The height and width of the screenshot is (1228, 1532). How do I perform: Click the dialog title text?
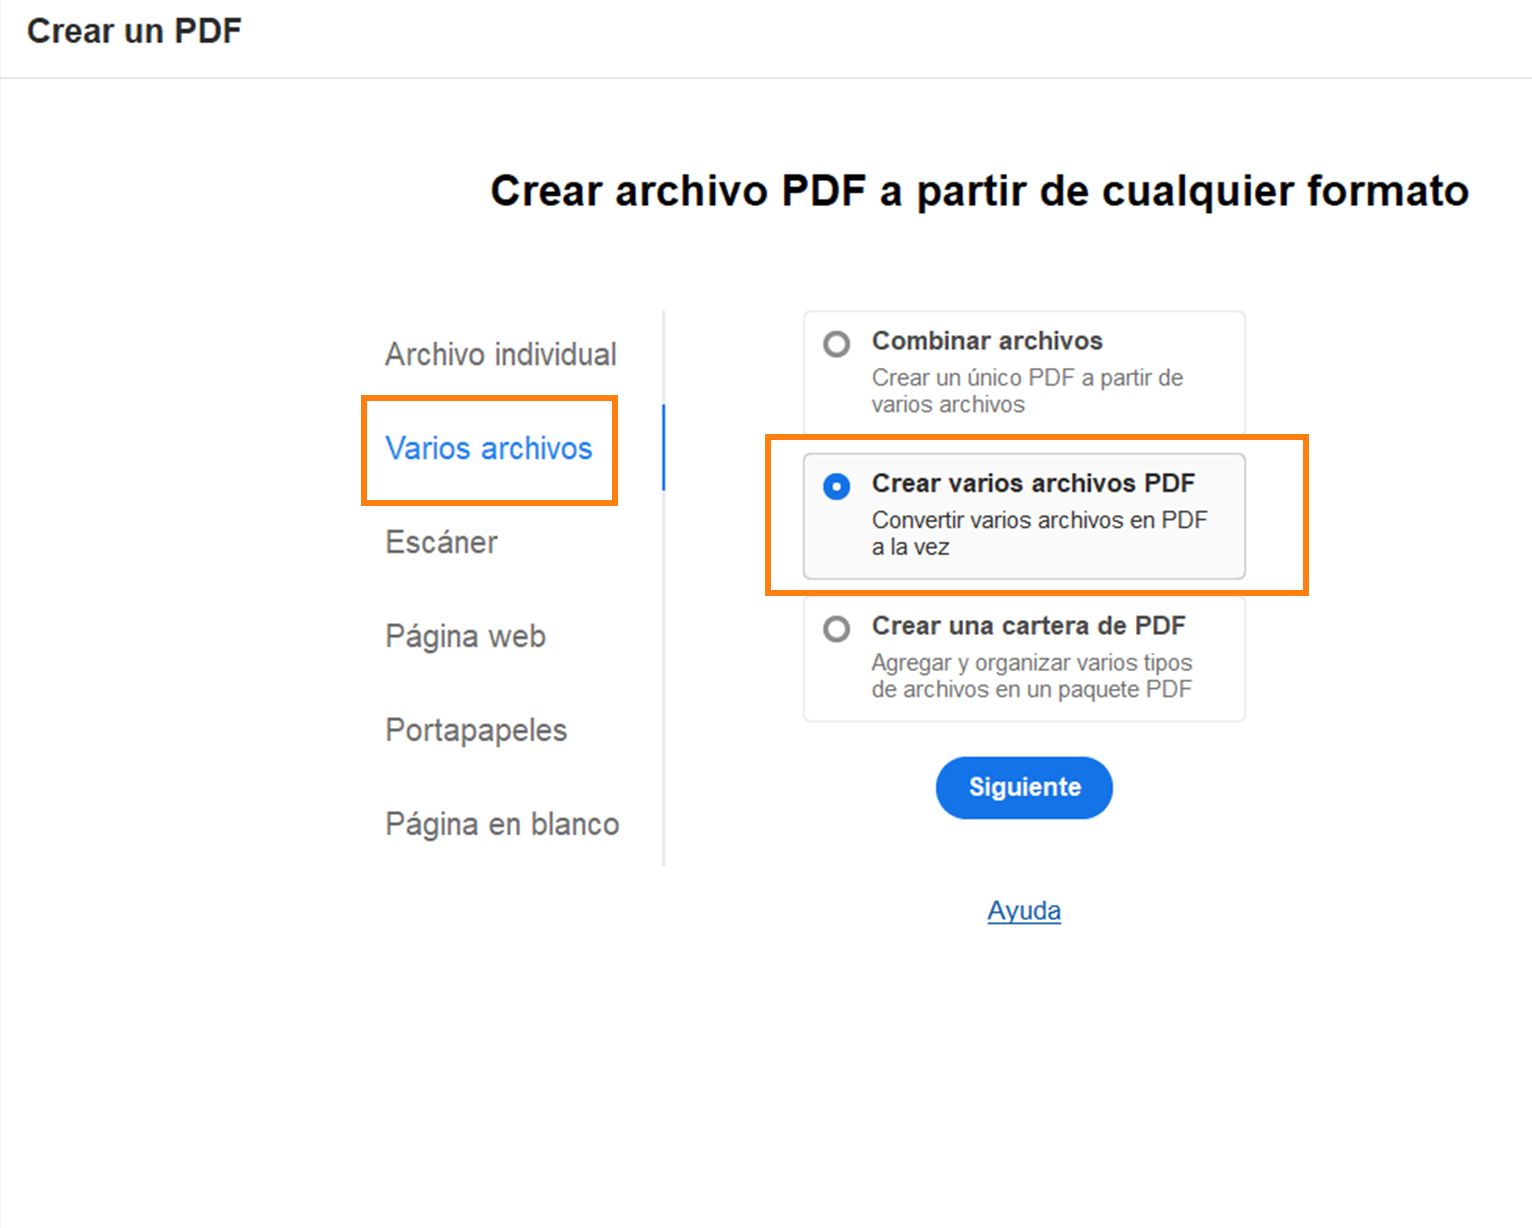978,190
